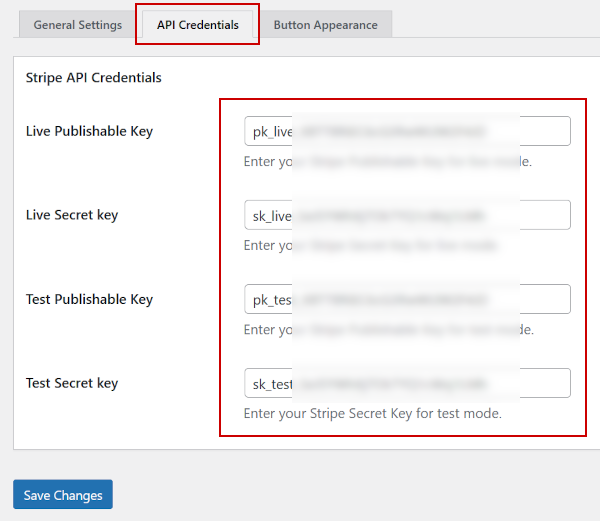Click the Stripe API Credentials heading
This screenshot has height=521, width=600.
pyautogui.click(x=93, y=77)
